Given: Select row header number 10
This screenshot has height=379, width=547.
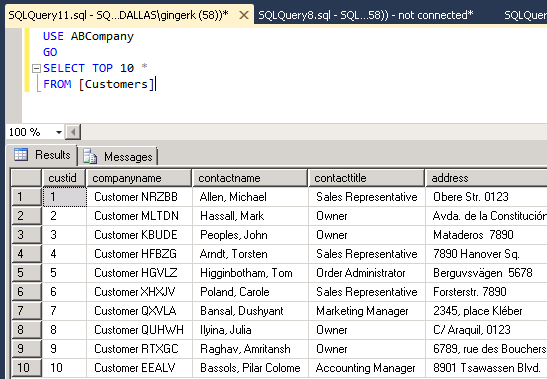Looking at the screenshot, I should click(x=26, y=367).
